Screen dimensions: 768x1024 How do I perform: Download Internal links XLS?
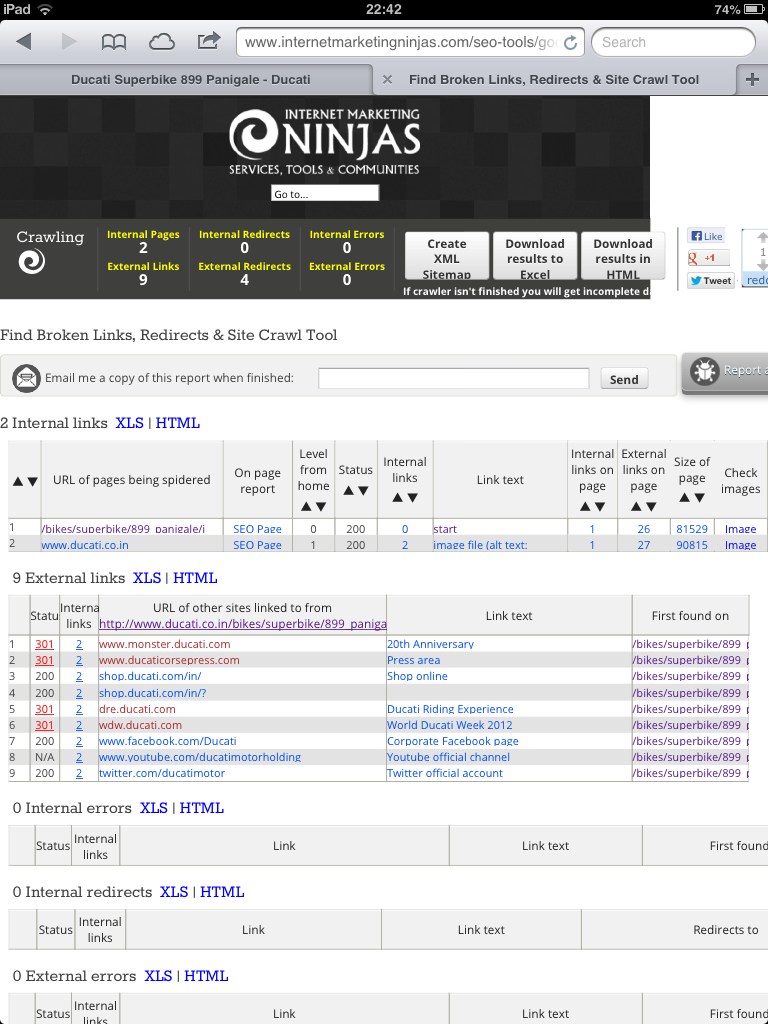click(x=129, y=423)
